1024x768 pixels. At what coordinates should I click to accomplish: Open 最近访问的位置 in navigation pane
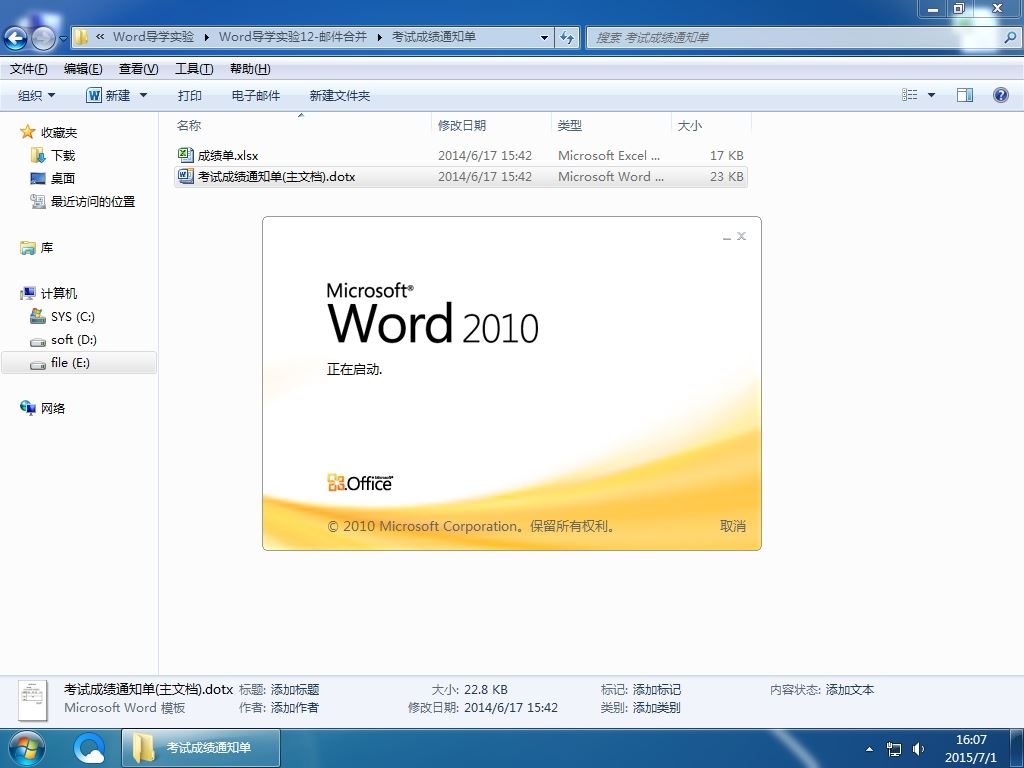93,201
